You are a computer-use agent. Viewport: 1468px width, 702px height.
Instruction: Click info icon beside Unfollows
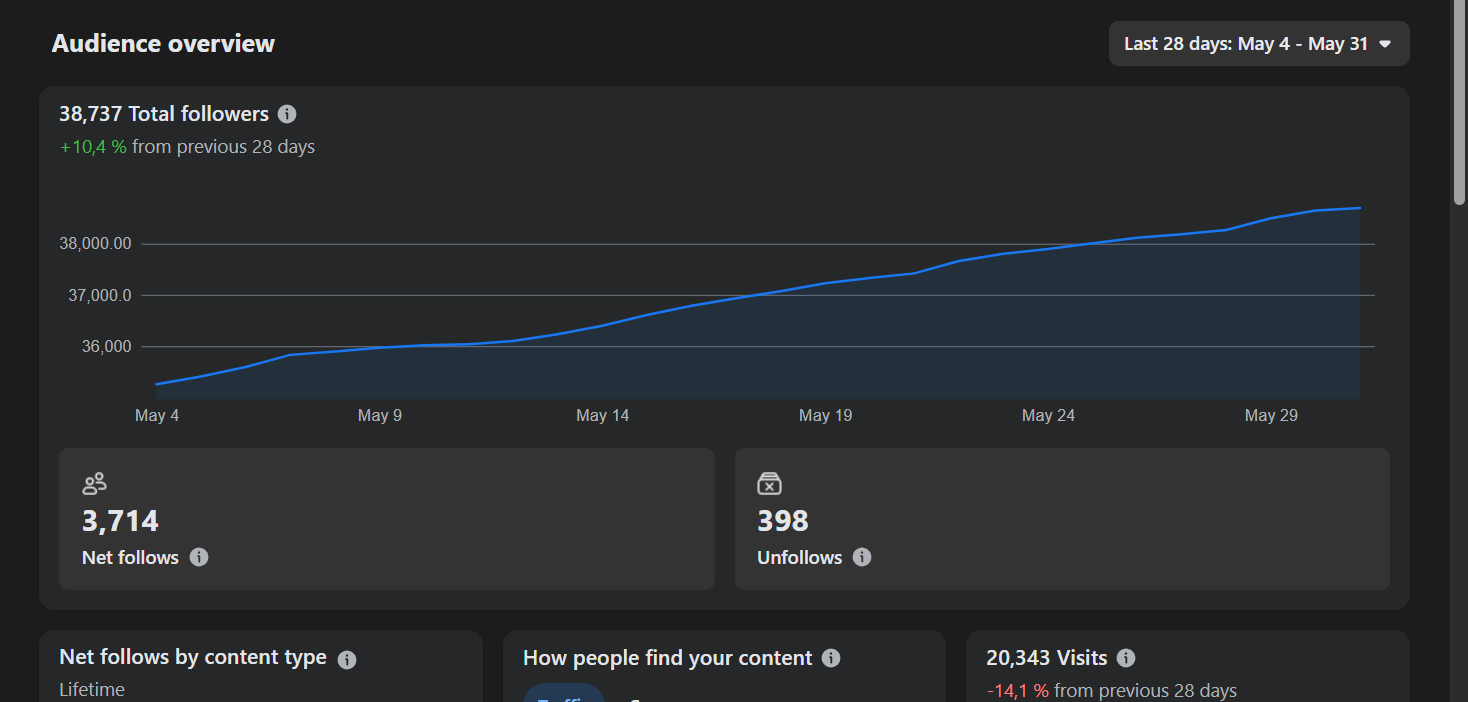click(x=862, y=557)
